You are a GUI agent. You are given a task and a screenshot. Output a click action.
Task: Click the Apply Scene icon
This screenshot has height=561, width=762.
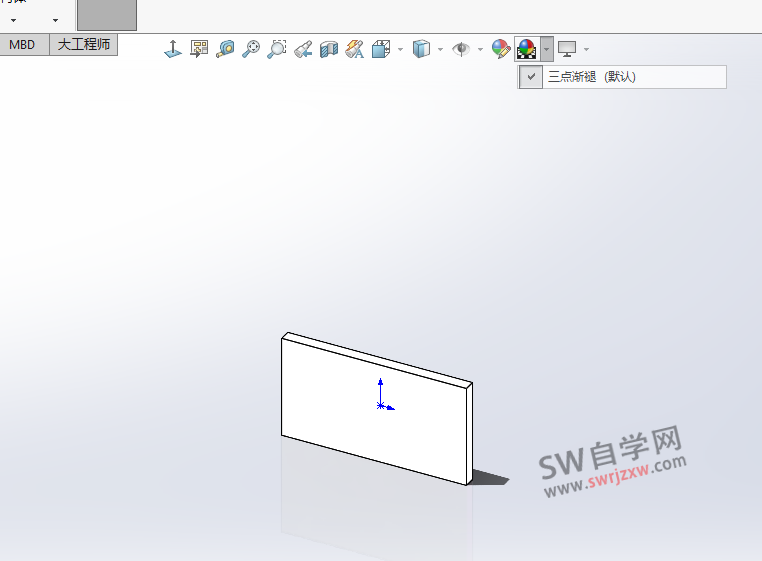click(527, 49)
